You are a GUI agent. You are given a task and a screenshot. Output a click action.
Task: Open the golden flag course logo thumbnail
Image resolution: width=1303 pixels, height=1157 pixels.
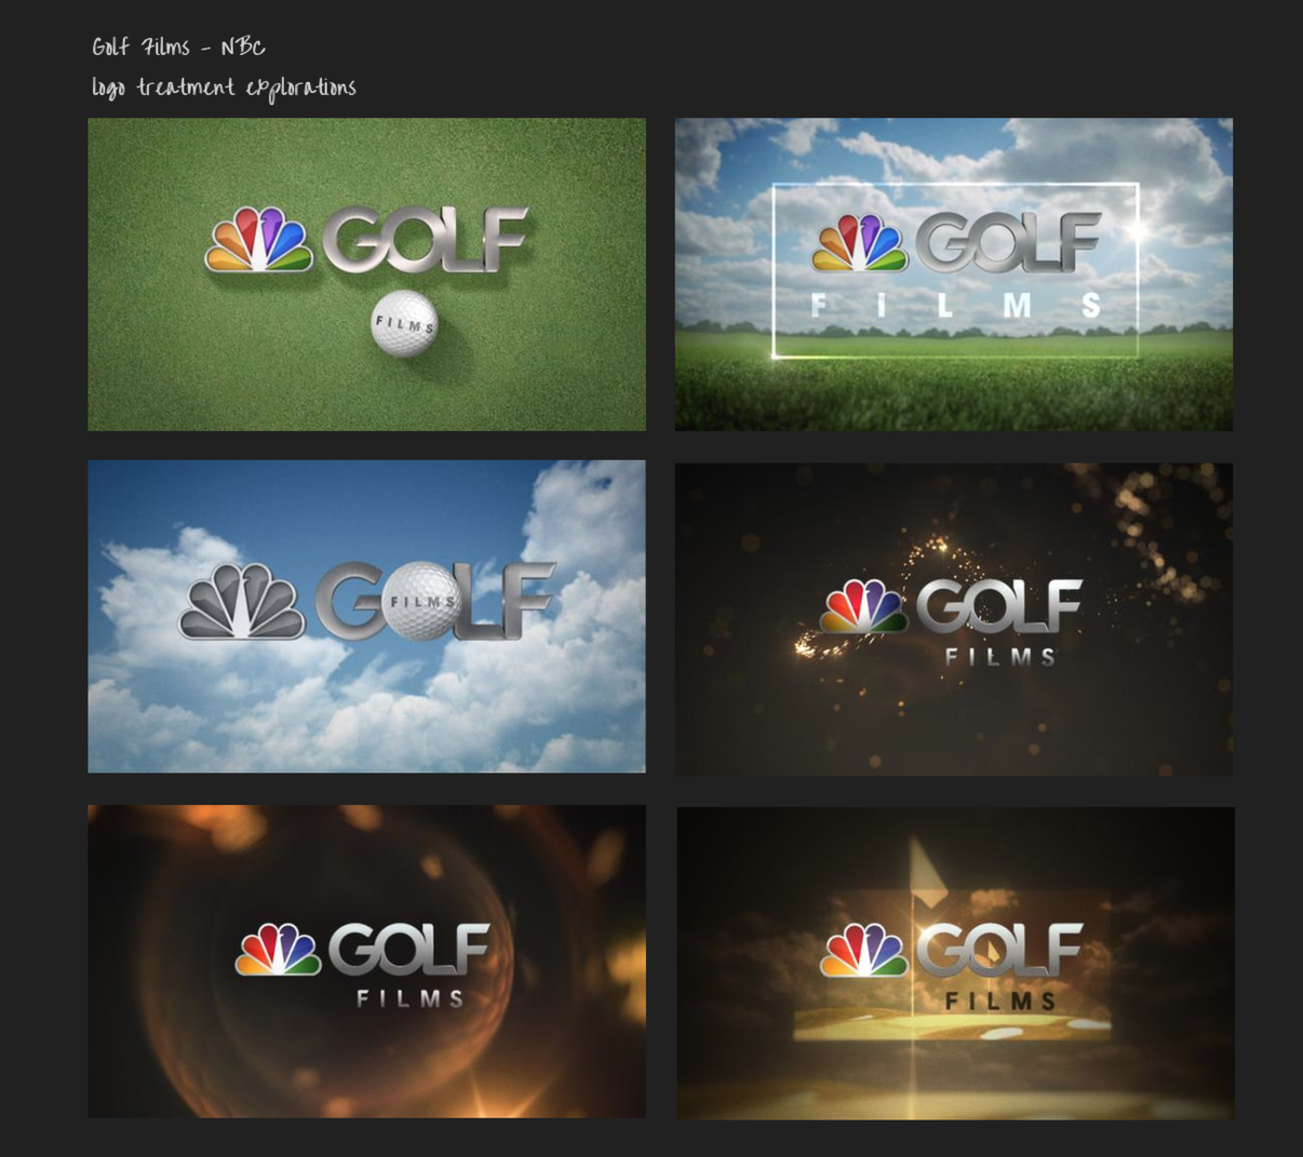(x=955, y=963)
